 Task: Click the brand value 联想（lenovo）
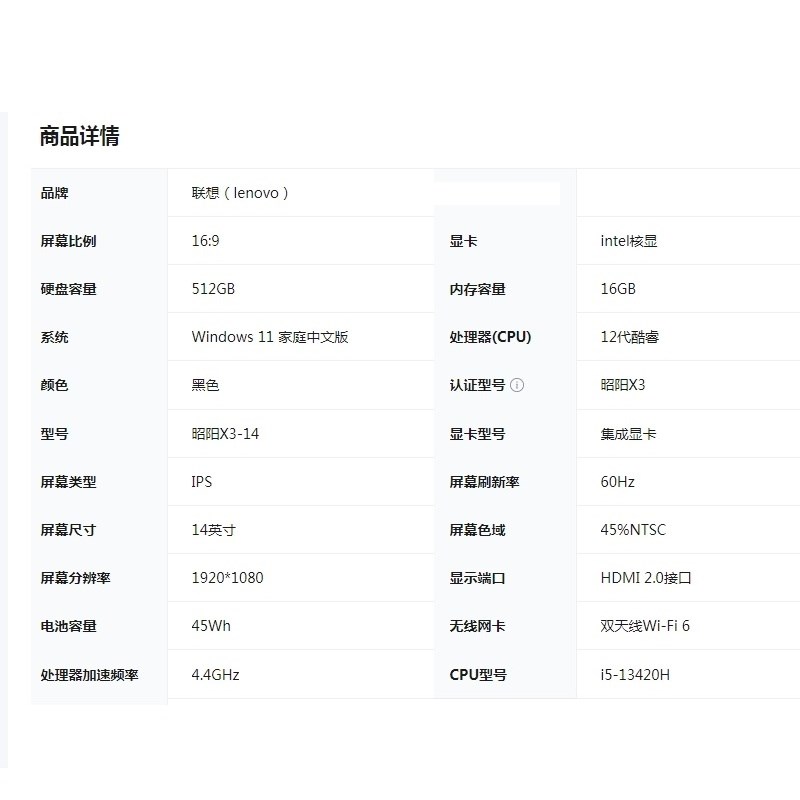click(240, 193)
